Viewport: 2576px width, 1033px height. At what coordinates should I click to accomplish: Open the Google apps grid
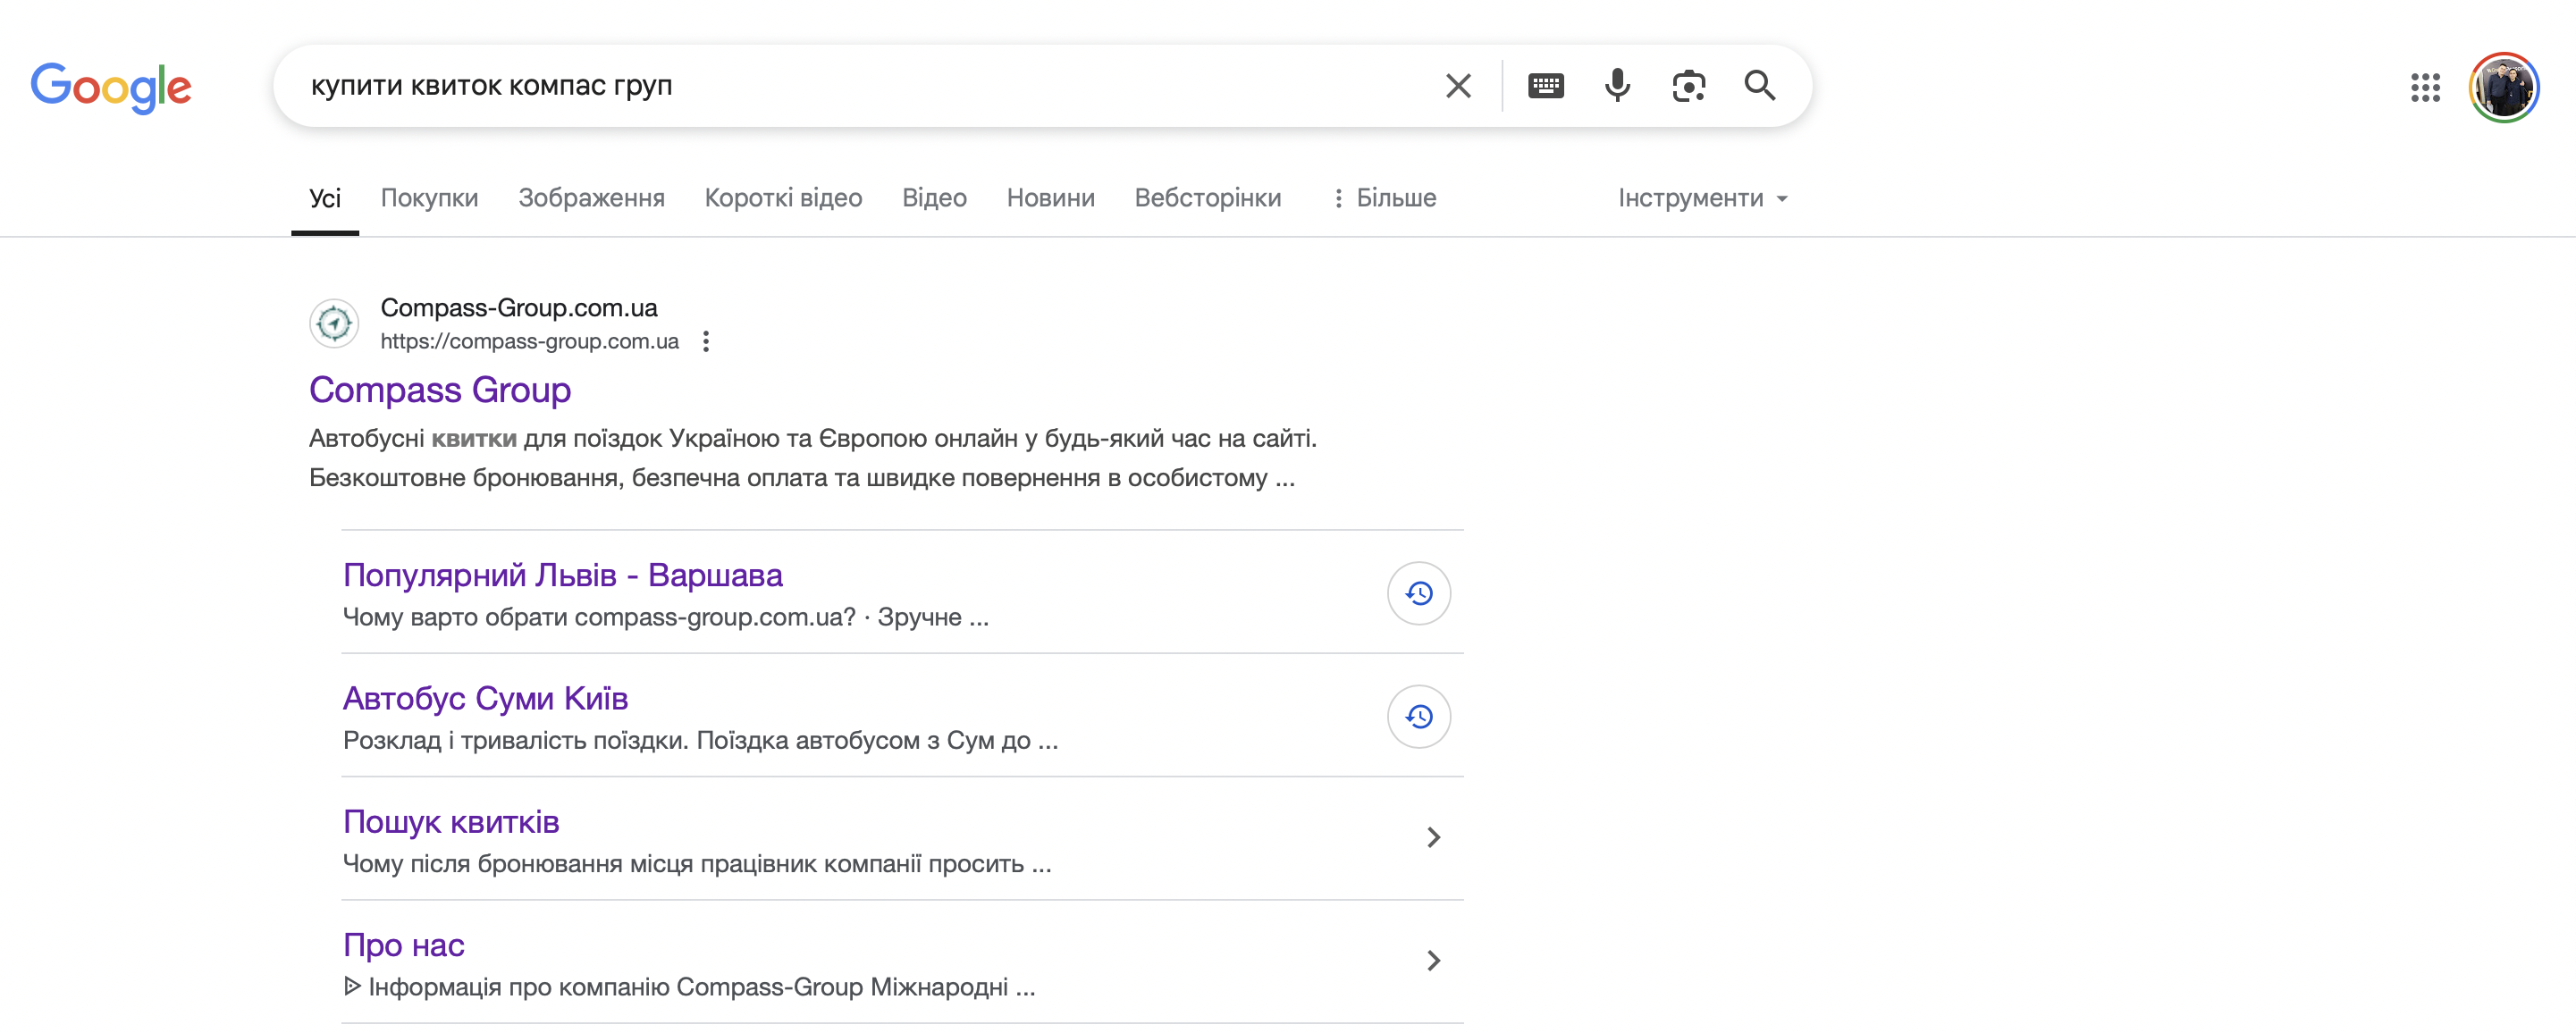tap(2425, 87)
